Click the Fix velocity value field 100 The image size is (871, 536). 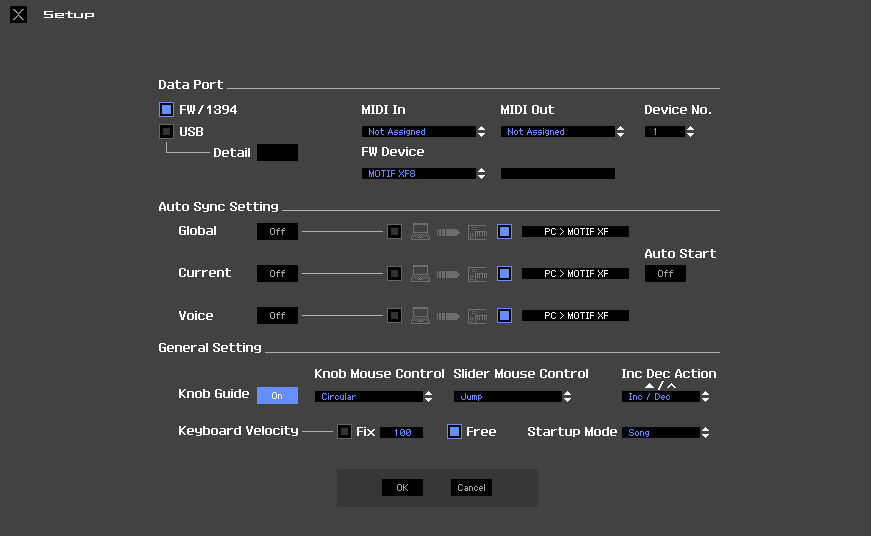tap(401, 433)
